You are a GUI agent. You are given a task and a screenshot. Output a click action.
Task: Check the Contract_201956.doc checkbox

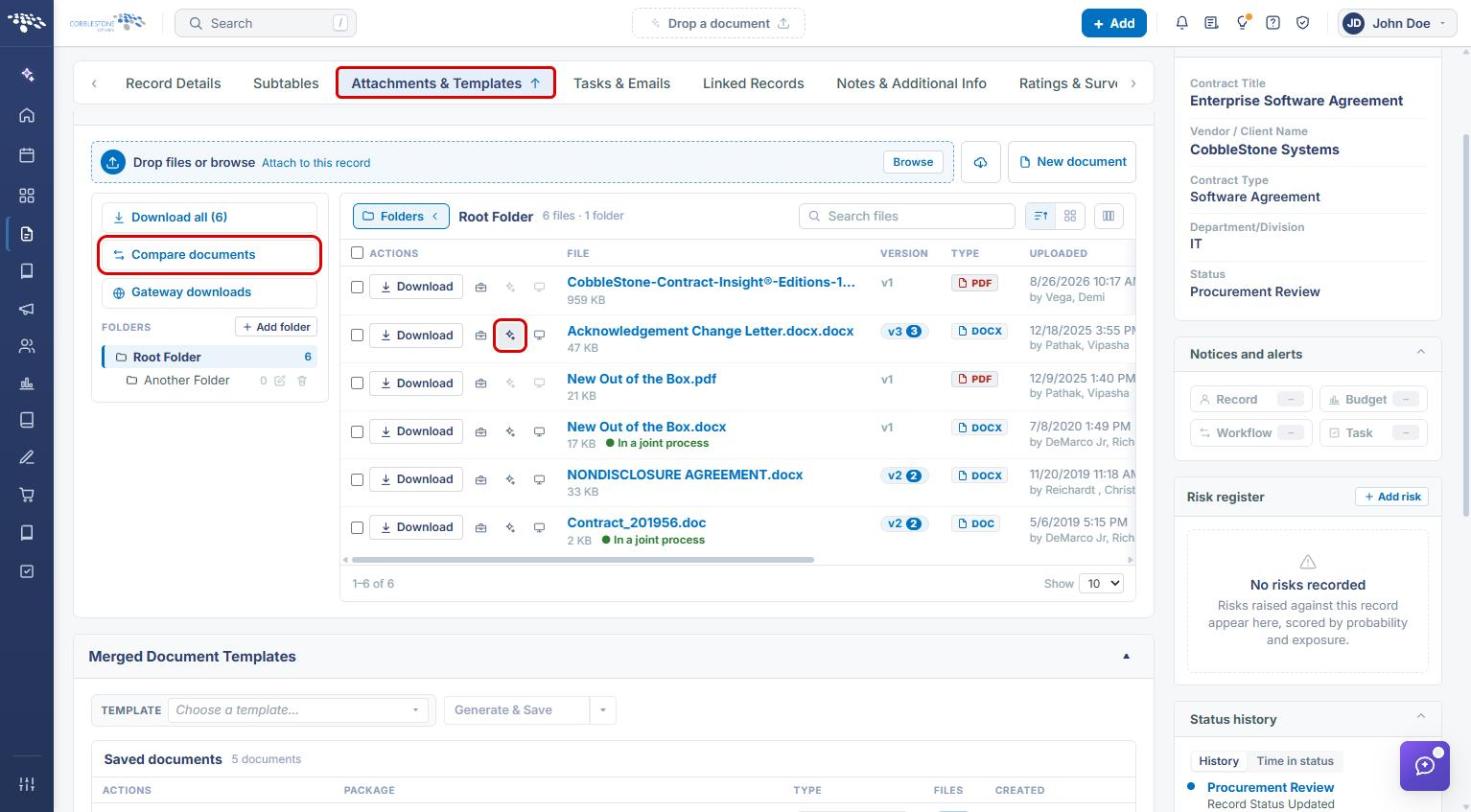coord(357,528)
